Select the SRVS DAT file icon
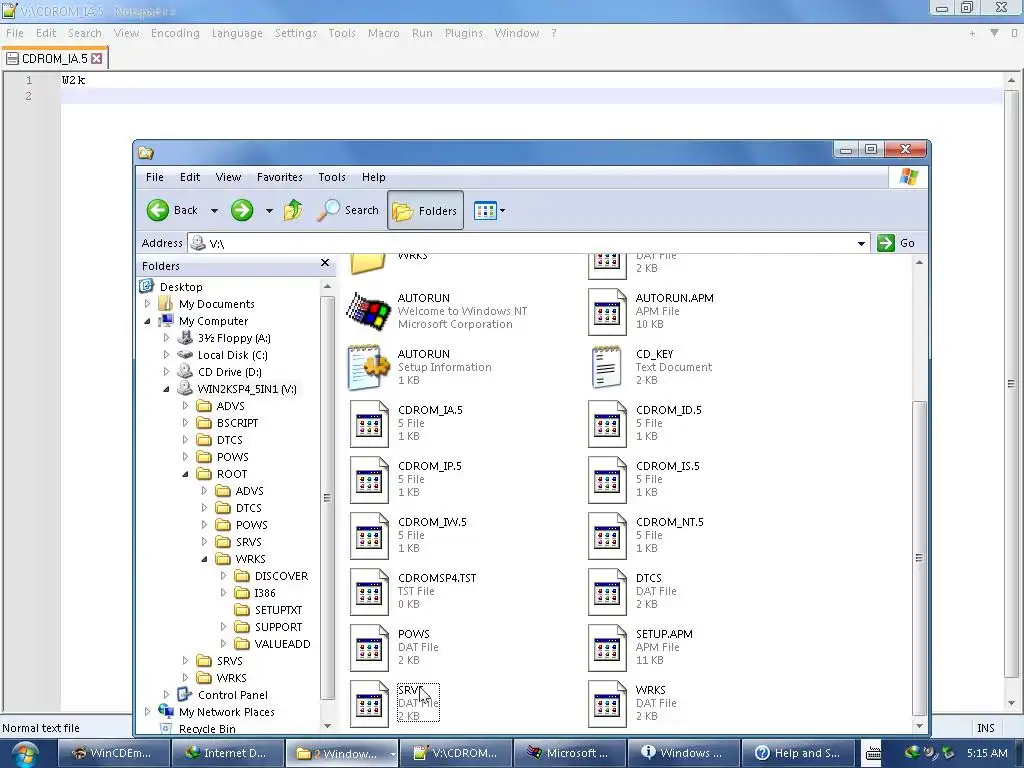 pos(369,704)
